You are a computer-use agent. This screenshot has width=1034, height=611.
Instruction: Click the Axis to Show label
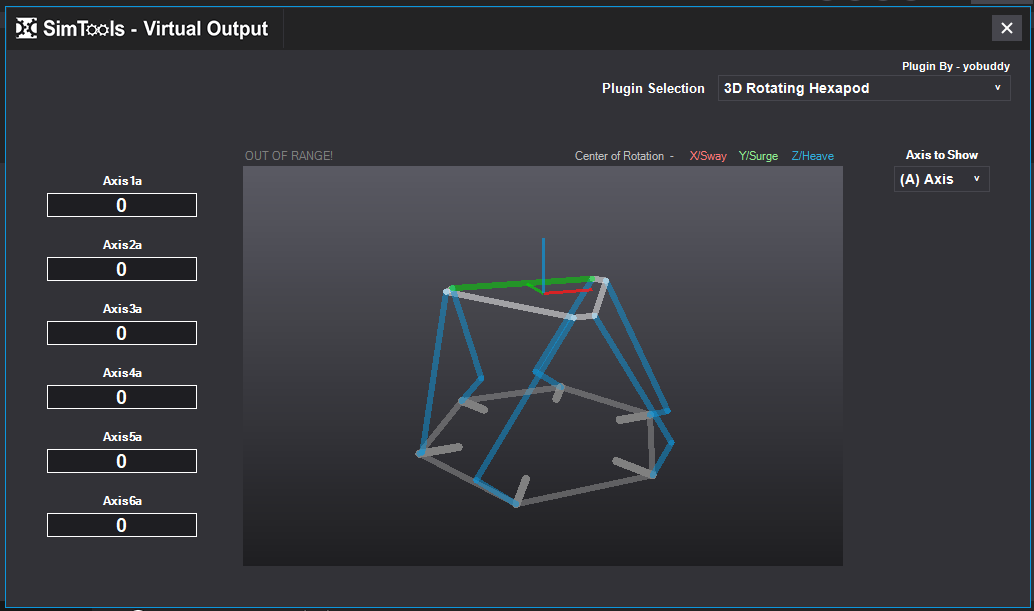point(942,155)
